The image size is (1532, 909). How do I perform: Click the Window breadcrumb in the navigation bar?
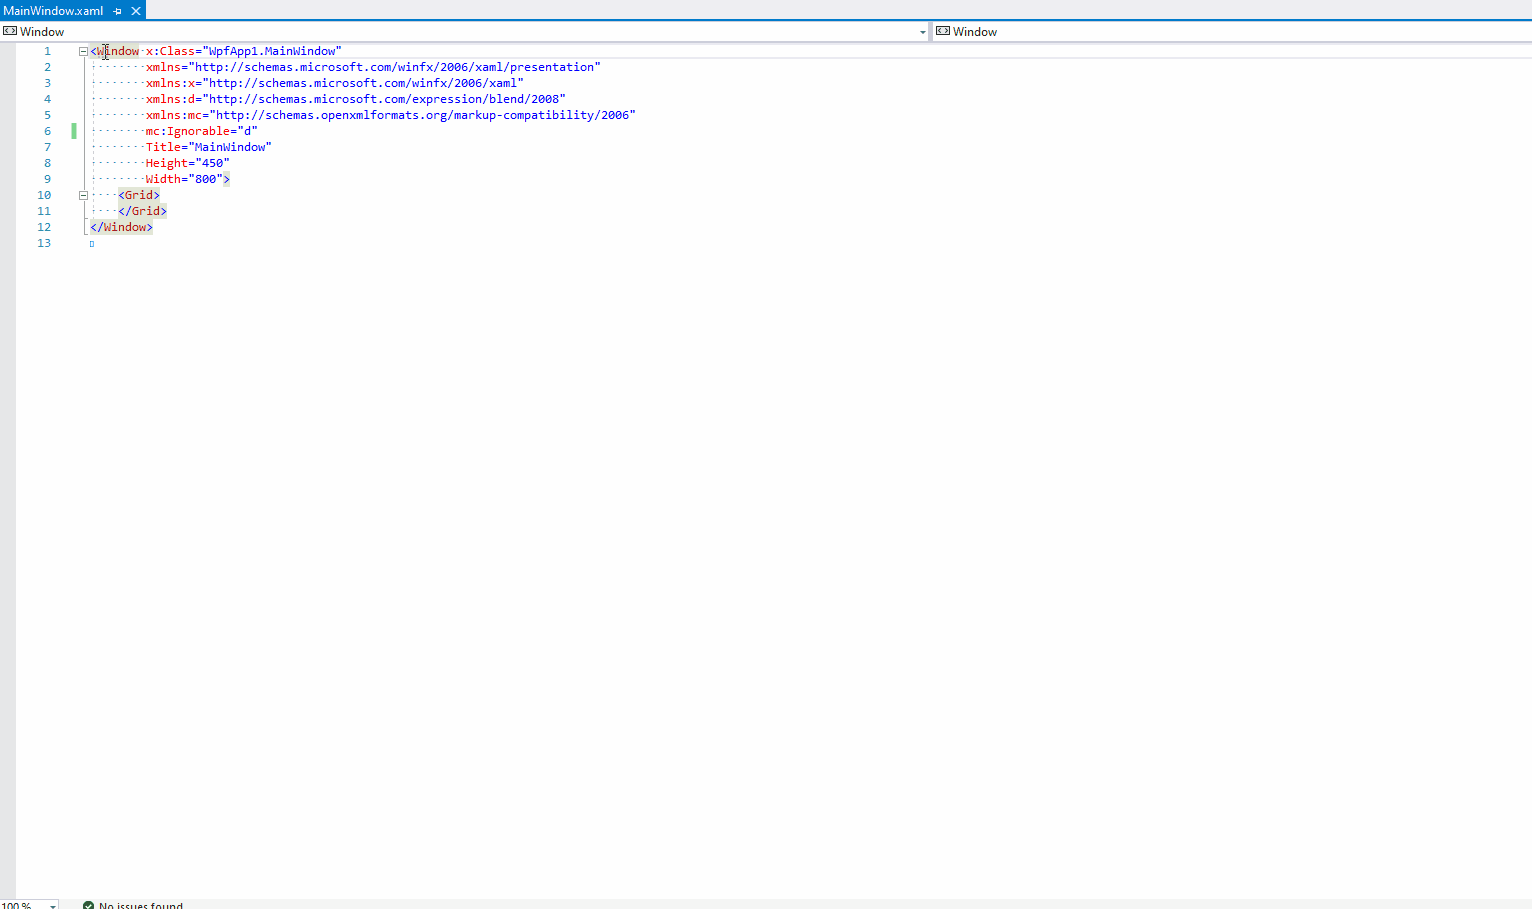tap(44, 31)
